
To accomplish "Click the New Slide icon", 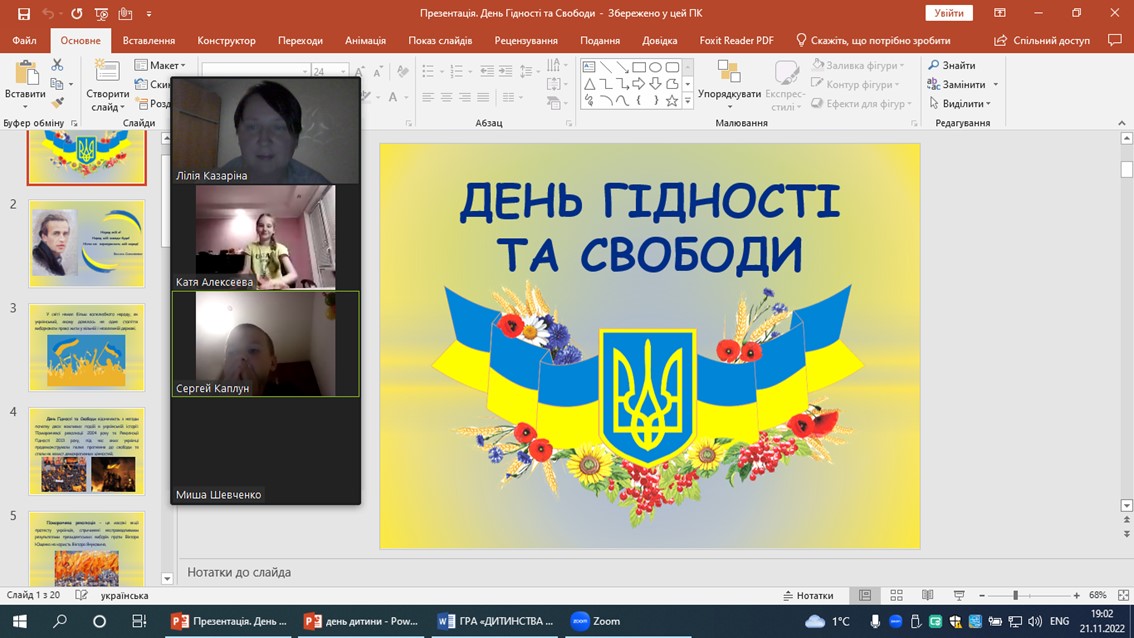I will tap(107, 73).
